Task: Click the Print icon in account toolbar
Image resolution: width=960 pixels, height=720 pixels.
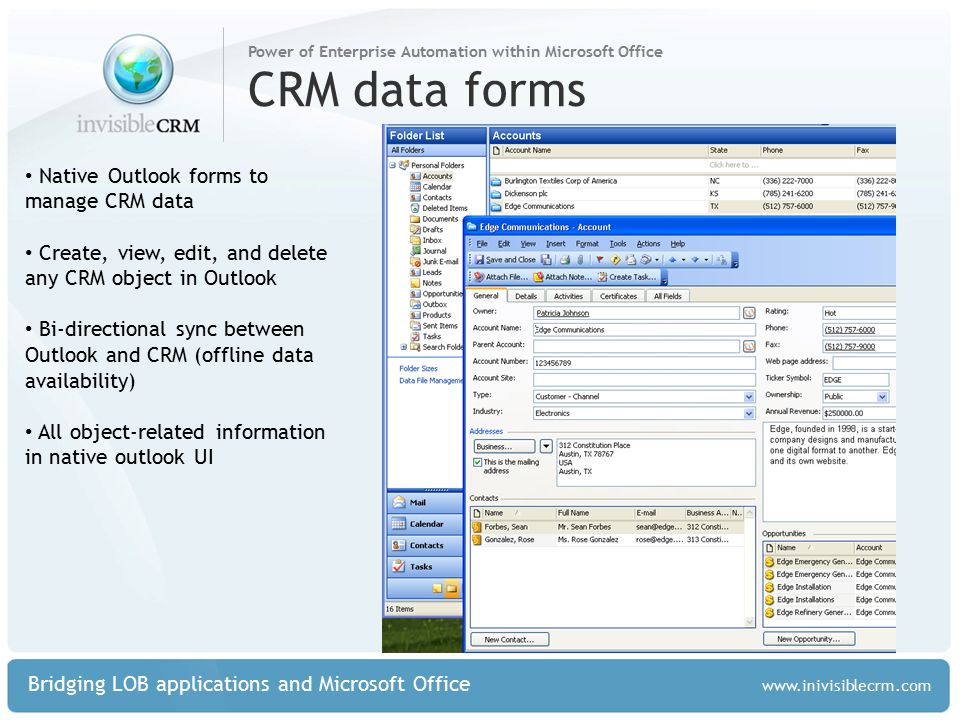Action: click(565, 260)
